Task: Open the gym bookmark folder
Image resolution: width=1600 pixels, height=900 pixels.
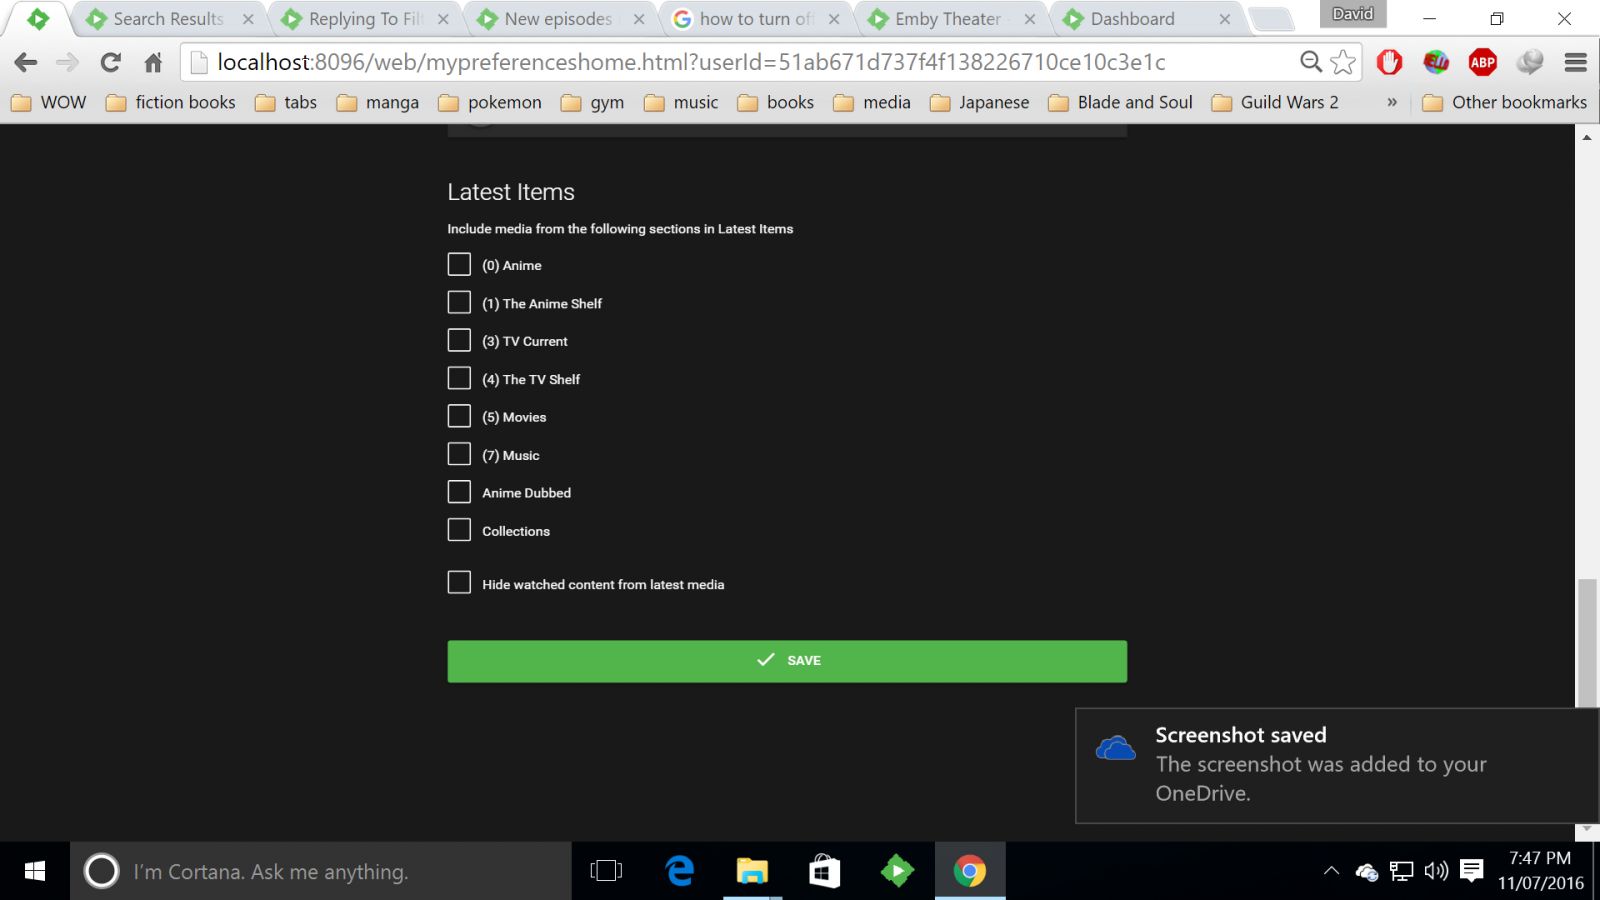Action: (x=593, y=102)
